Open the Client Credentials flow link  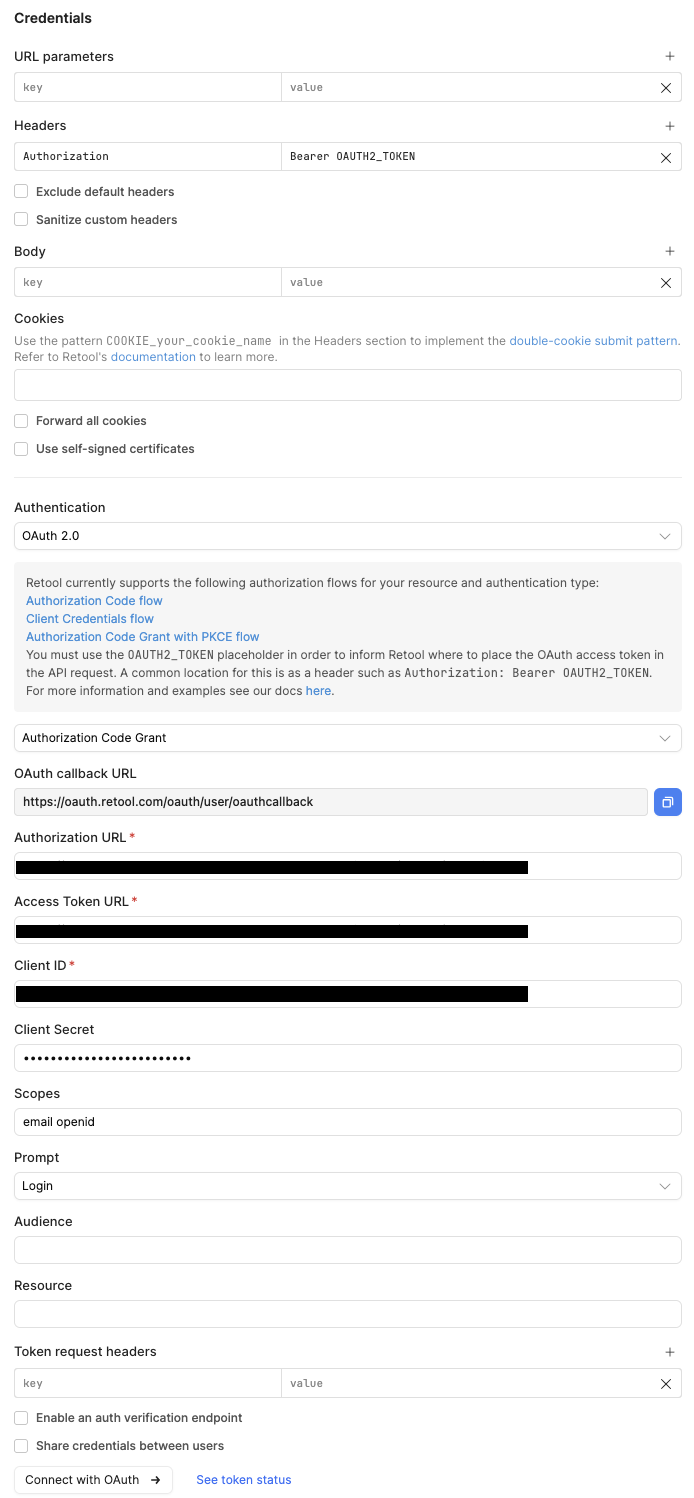pos(90,619)
